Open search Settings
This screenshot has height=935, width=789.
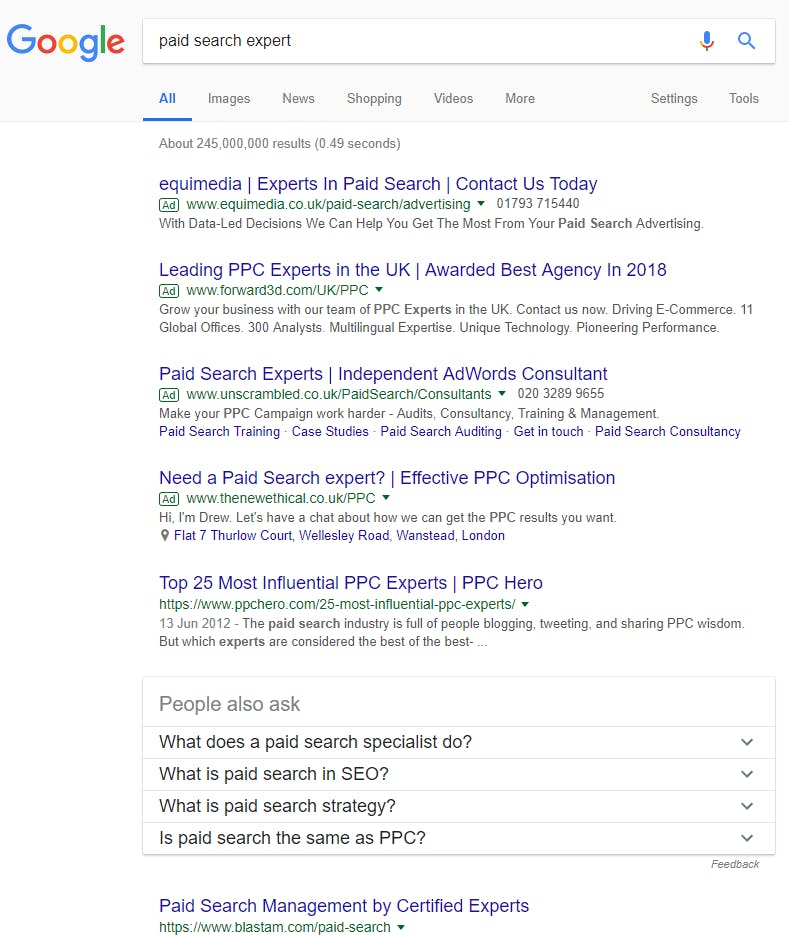point(674,99)
